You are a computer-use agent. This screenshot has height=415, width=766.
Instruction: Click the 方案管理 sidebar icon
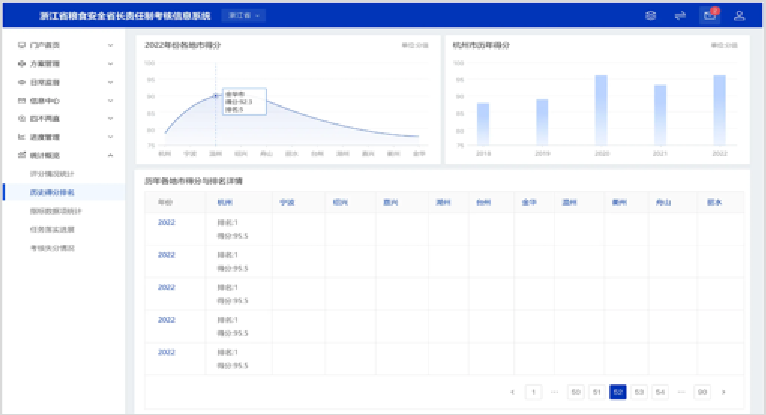(x=22, y=64)
